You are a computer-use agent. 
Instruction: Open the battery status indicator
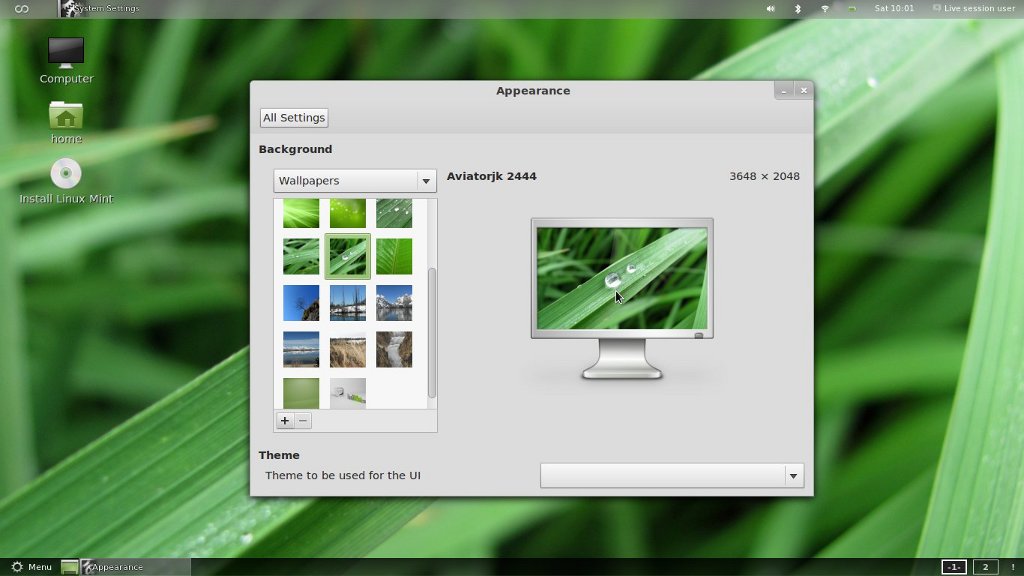pos(852,8)
